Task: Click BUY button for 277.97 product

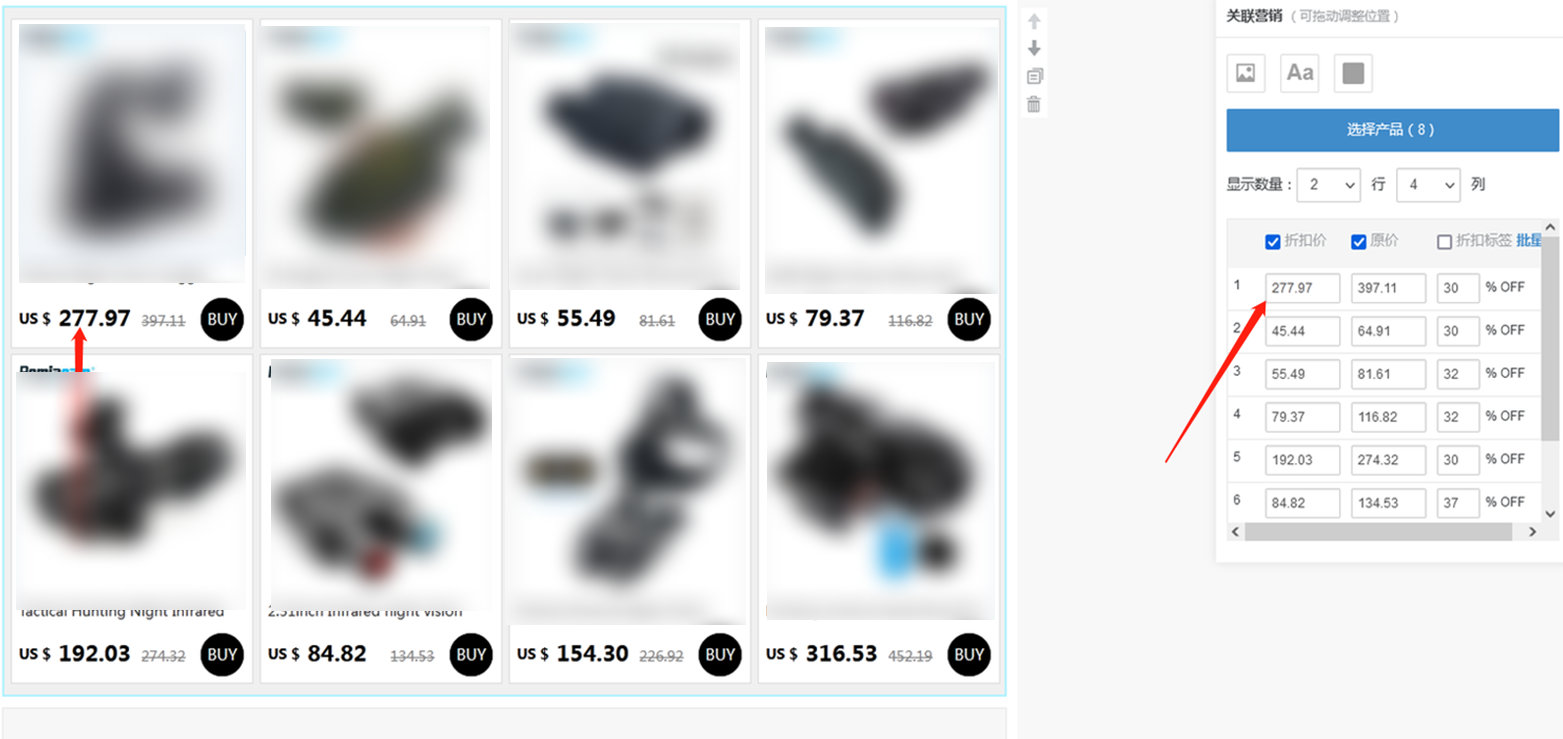Action: pyautogui.click(x=222, y=320)
